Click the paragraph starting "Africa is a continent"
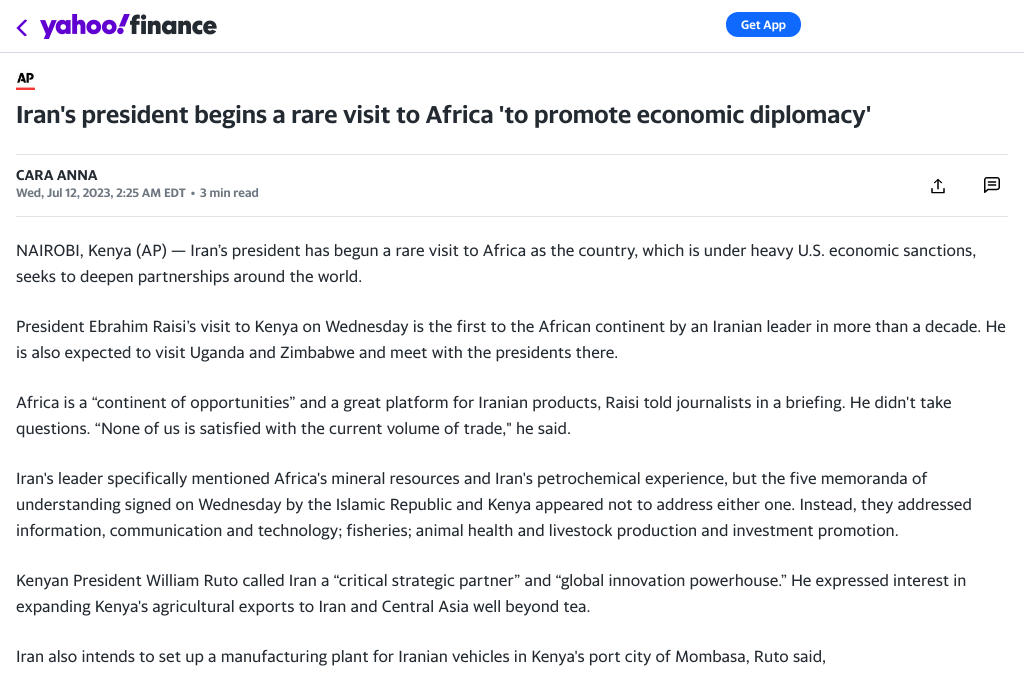The width and height of the screenshot is (1024, 678). pyautogui.click(x=483, y=415)
